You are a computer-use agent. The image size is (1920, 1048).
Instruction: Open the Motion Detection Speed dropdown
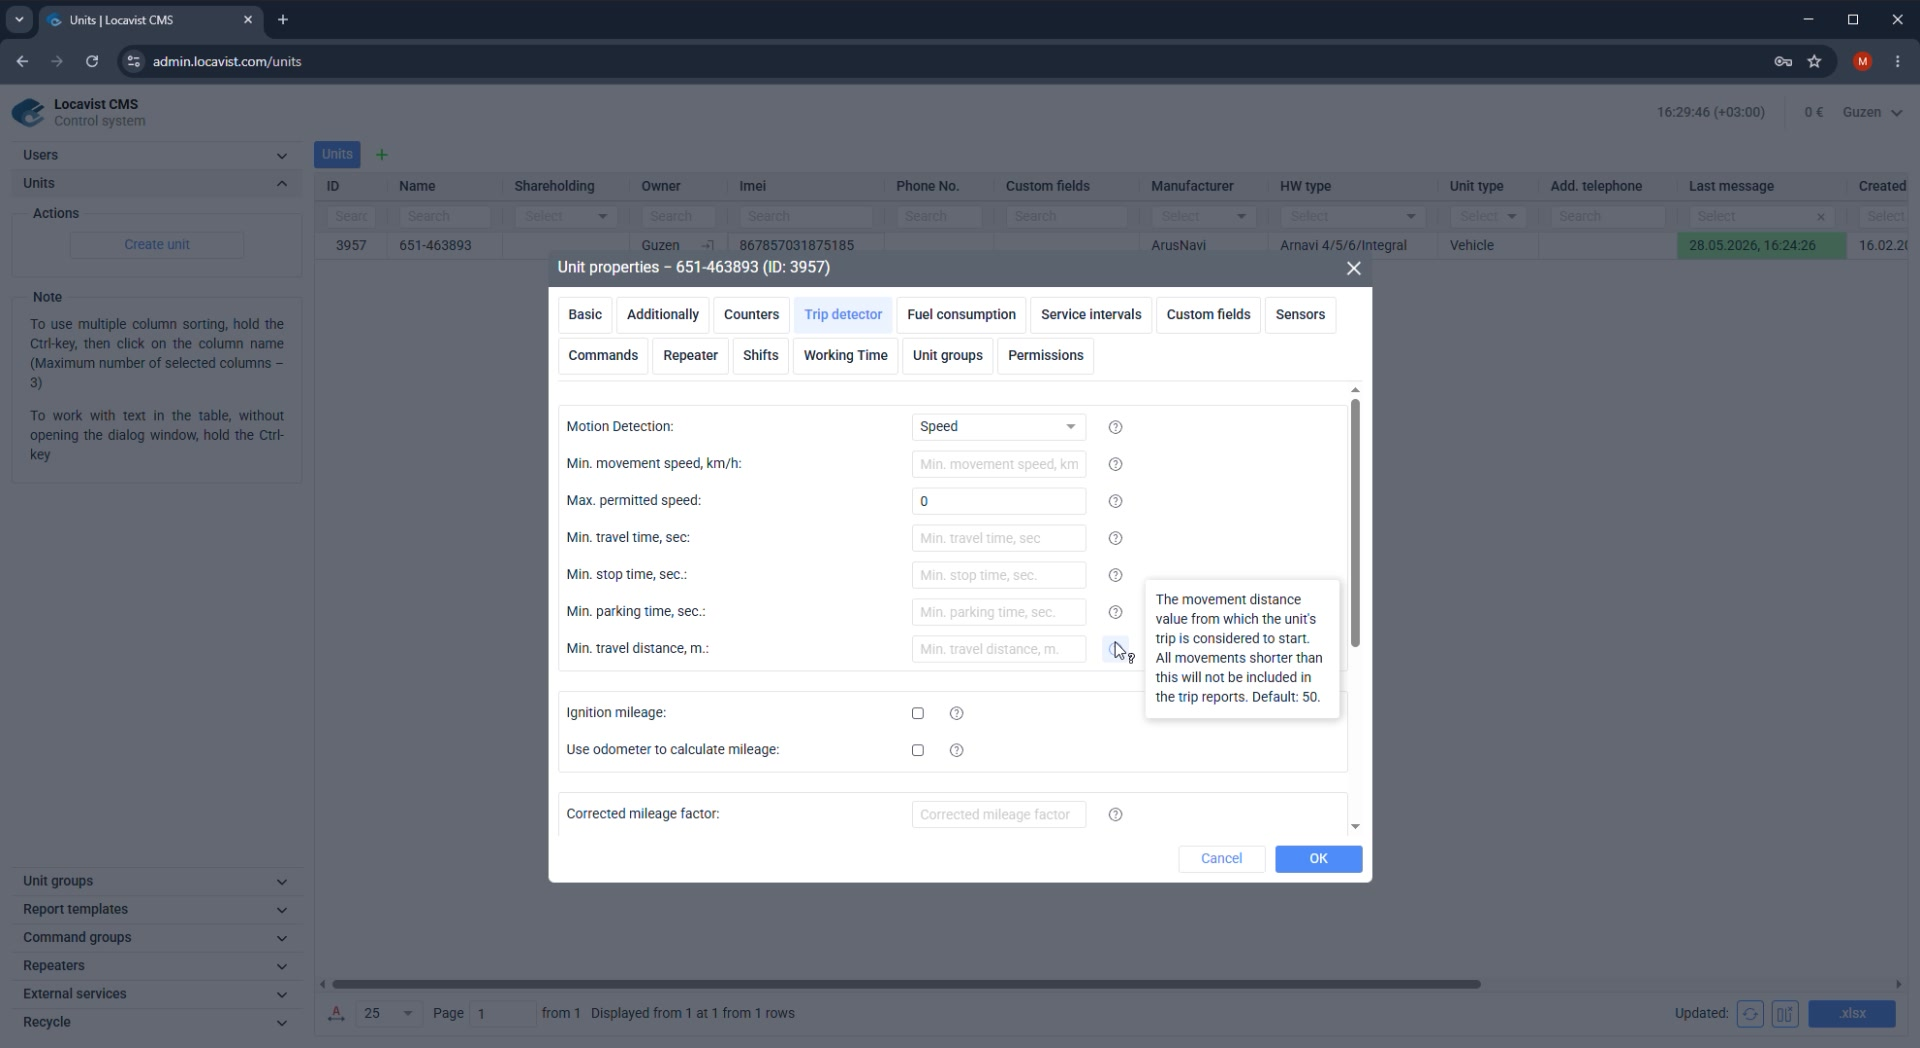tap(998, 427)
